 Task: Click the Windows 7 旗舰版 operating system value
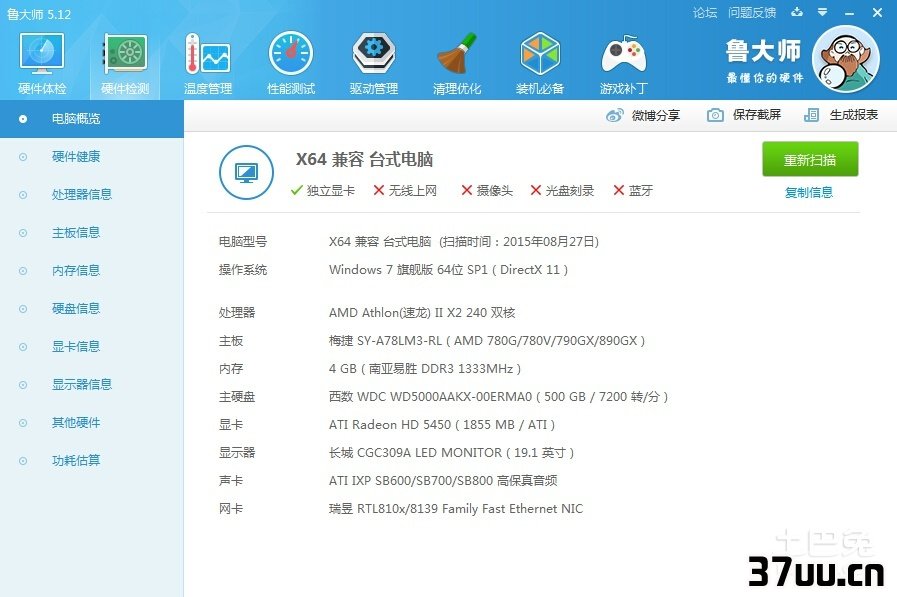[x=448, y=270]
